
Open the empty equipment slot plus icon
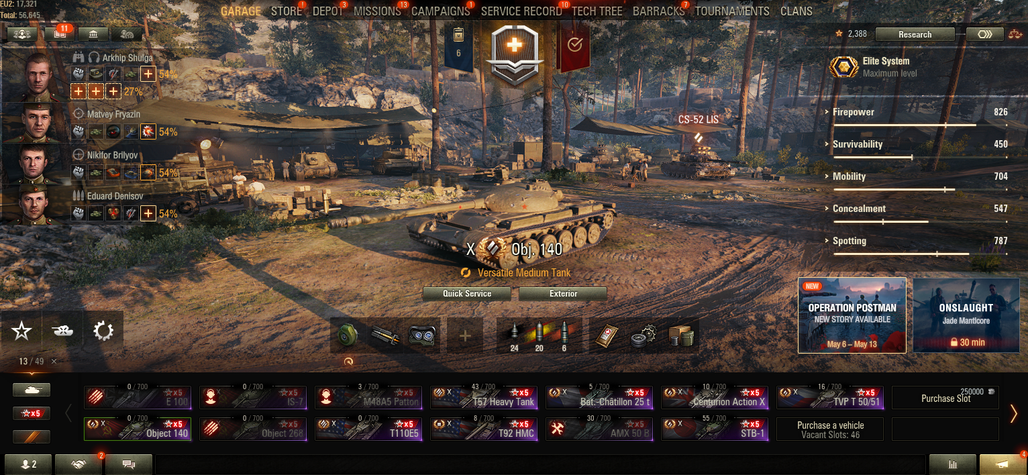tap(465, 336)
